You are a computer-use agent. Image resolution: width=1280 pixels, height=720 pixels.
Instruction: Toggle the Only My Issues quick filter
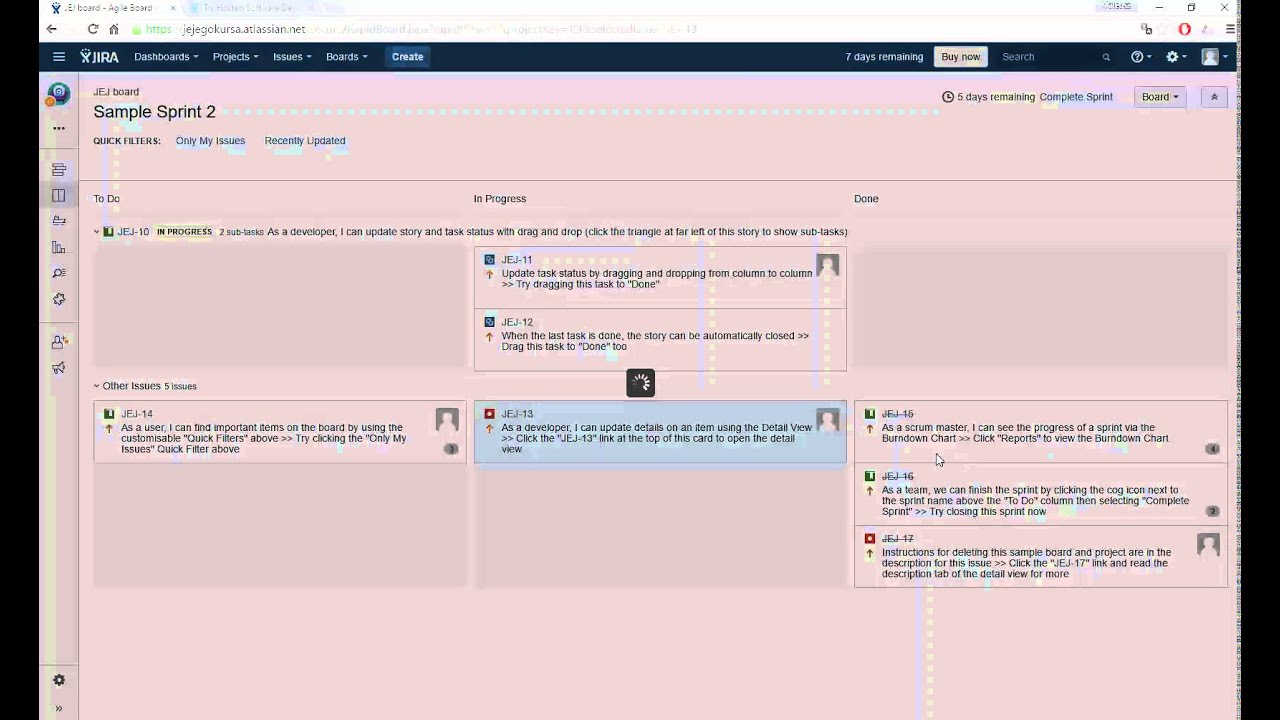[x=210, y=141]
